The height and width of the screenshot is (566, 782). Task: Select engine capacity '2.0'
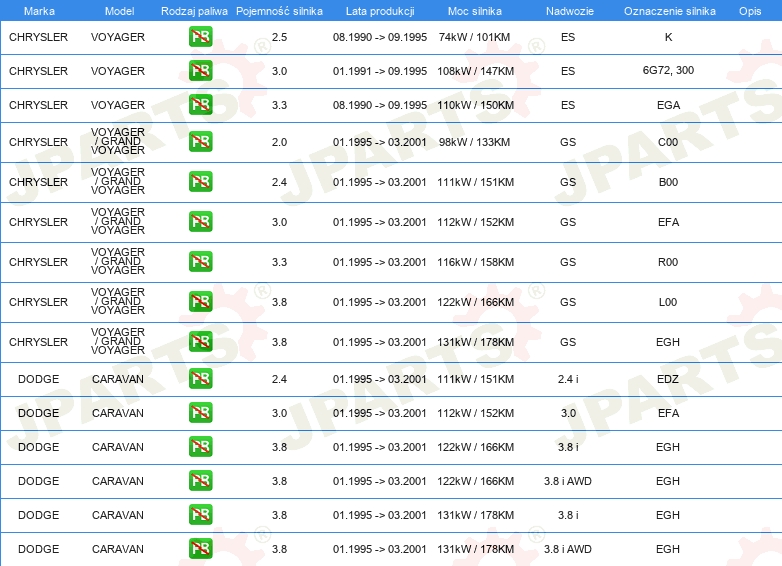click(279, 142)
